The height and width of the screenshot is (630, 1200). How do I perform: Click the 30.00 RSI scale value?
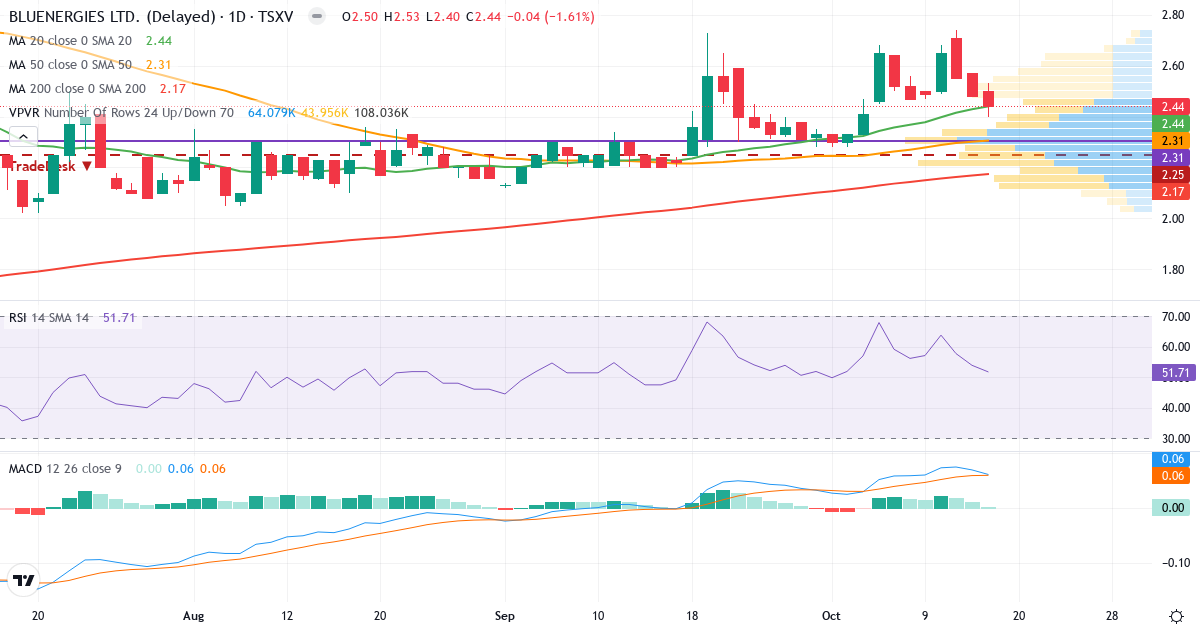pos(1175,438)
